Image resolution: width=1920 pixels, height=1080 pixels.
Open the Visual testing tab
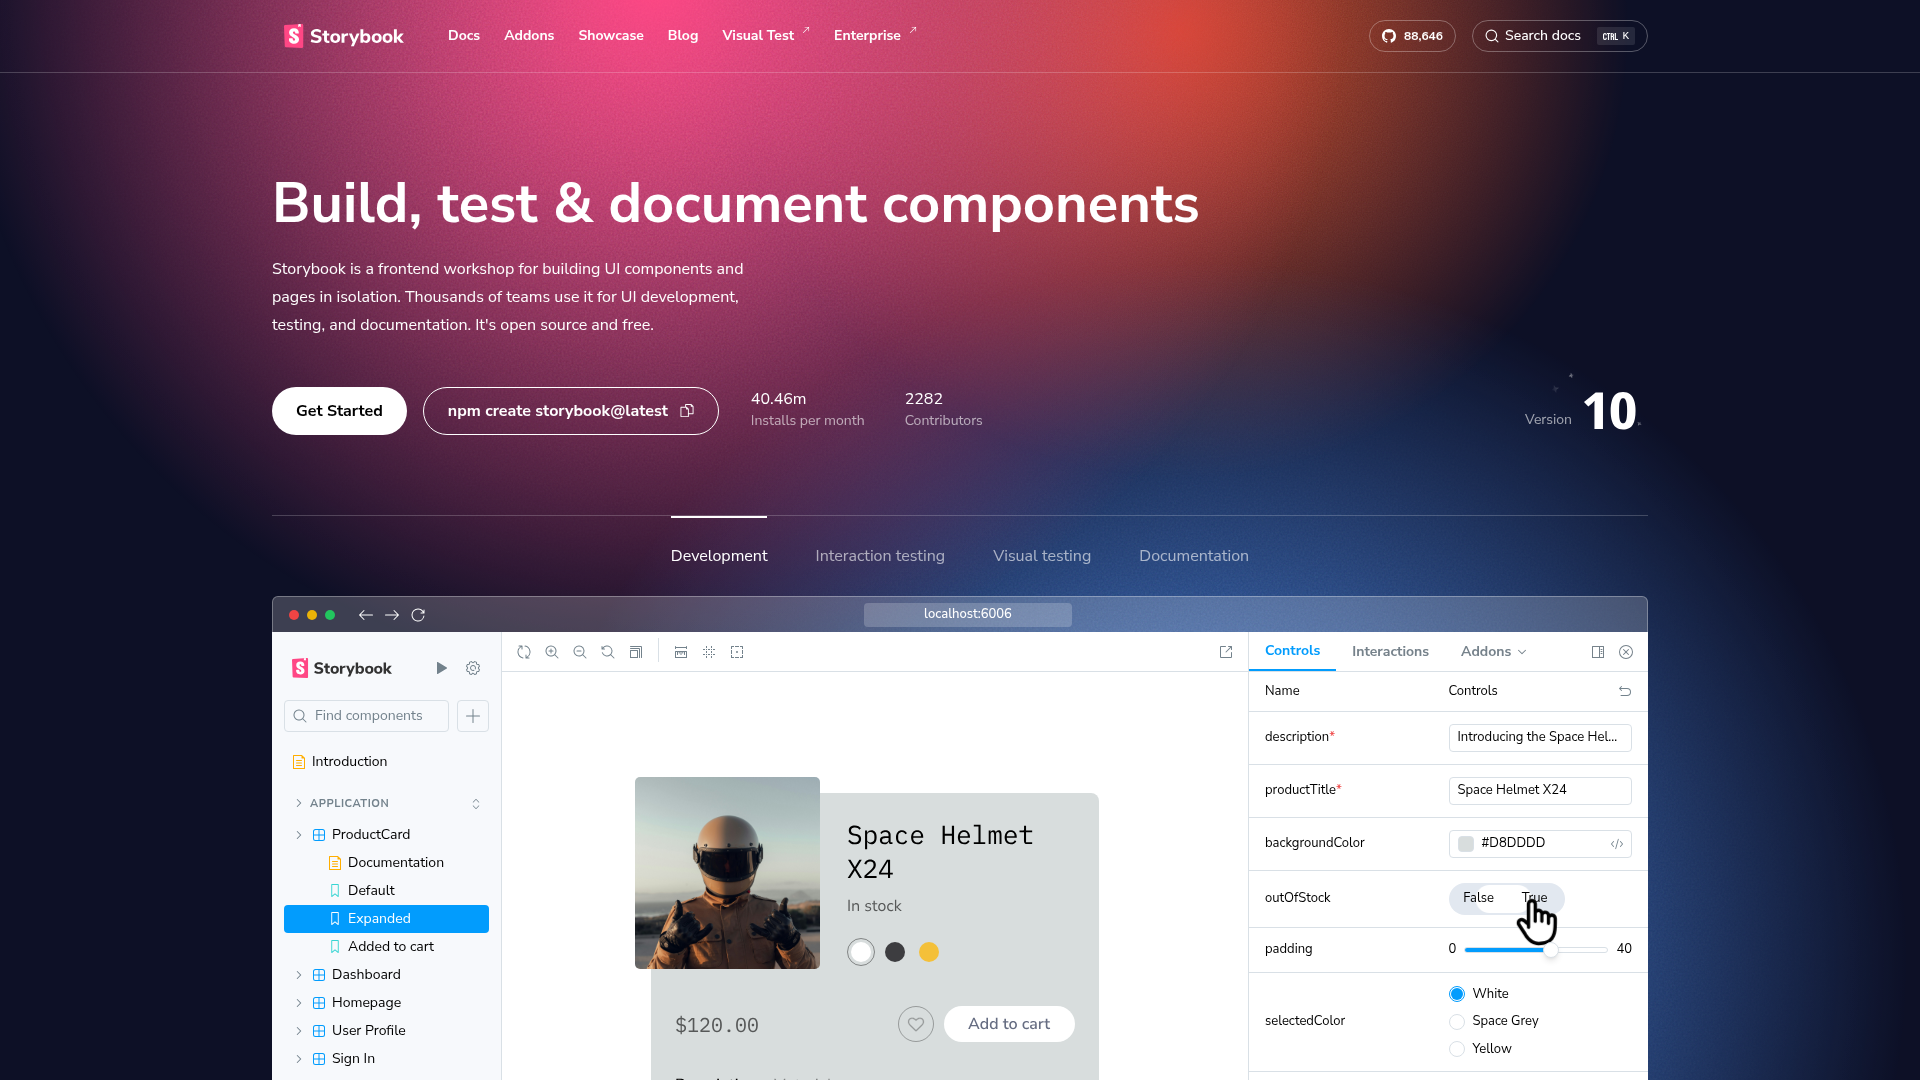pyautogui.click(x=1041, y=556)
